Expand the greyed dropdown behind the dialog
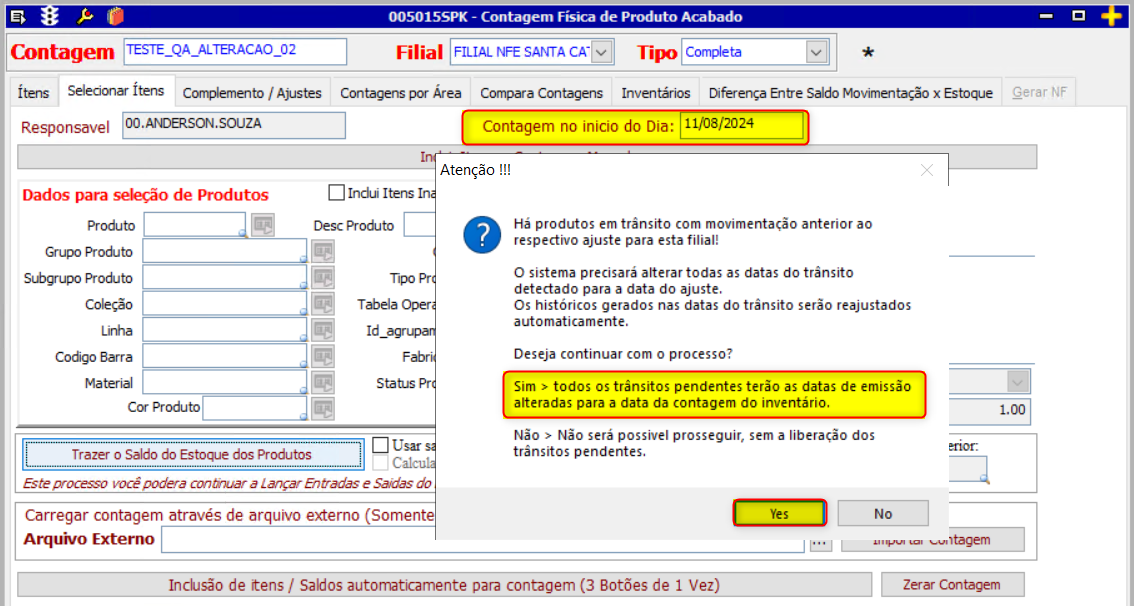The height and width of the screenshot is (606, 1134). tap(1018, 381)
